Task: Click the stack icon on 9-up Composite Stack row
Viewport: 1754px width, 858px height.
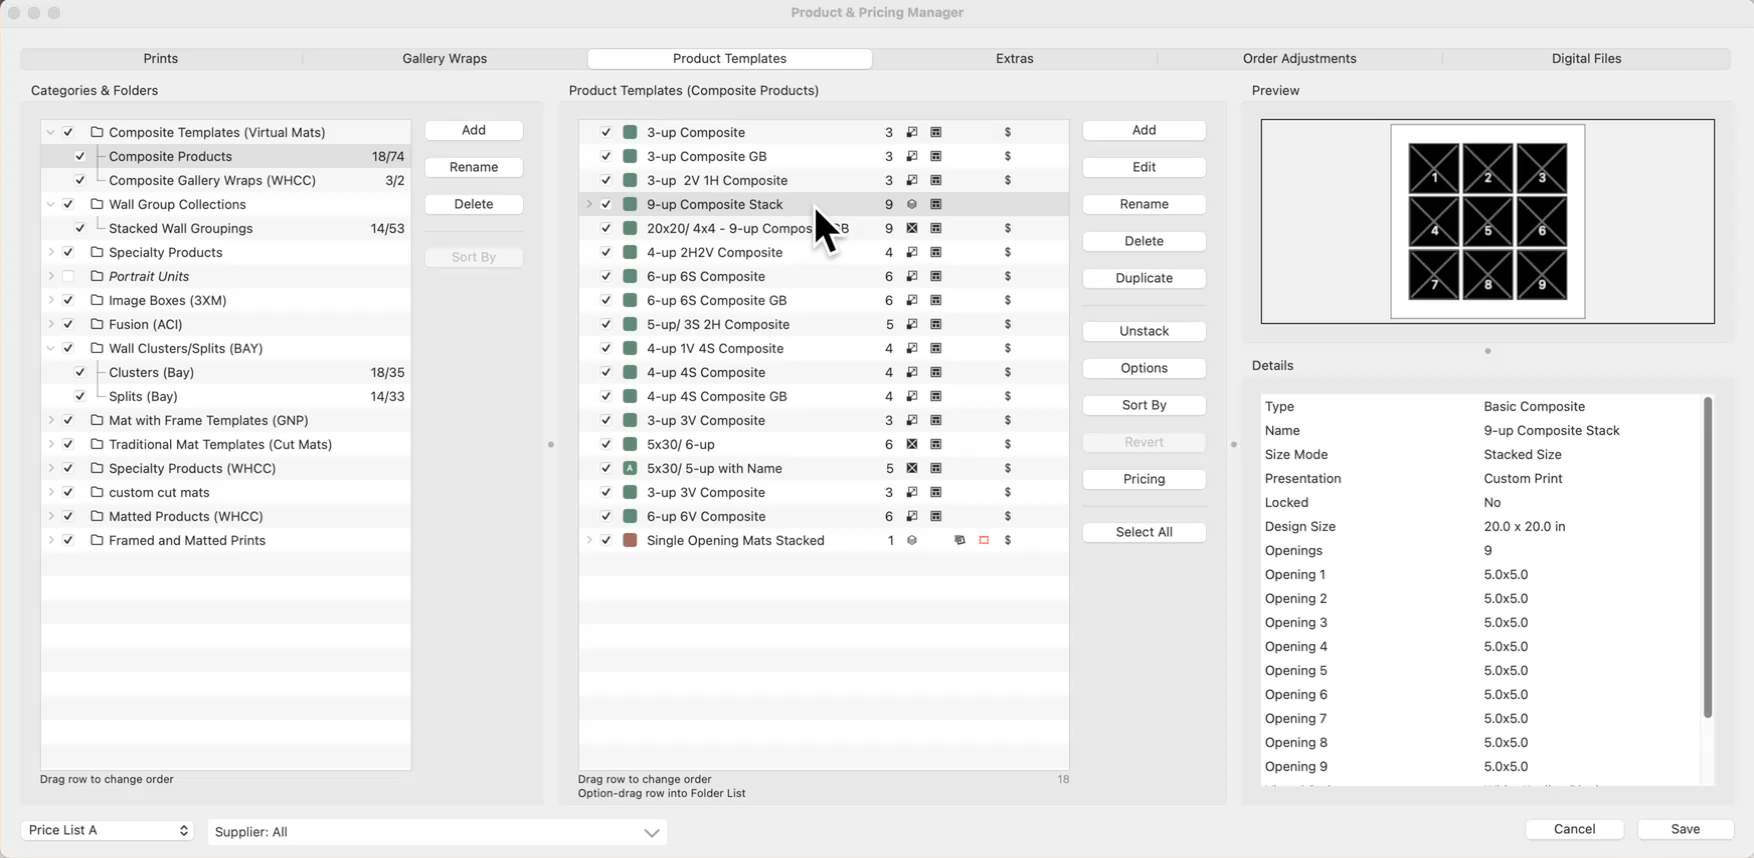Action: (x=911, y=204)
